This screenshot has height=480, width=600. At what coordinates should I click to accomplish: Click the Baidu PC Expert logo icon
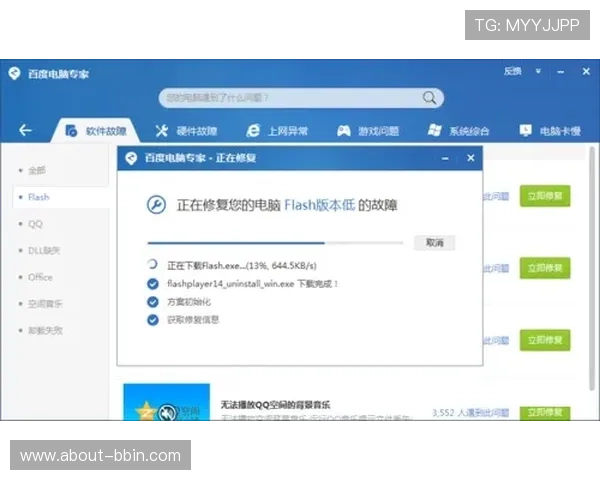coord(14,73)
